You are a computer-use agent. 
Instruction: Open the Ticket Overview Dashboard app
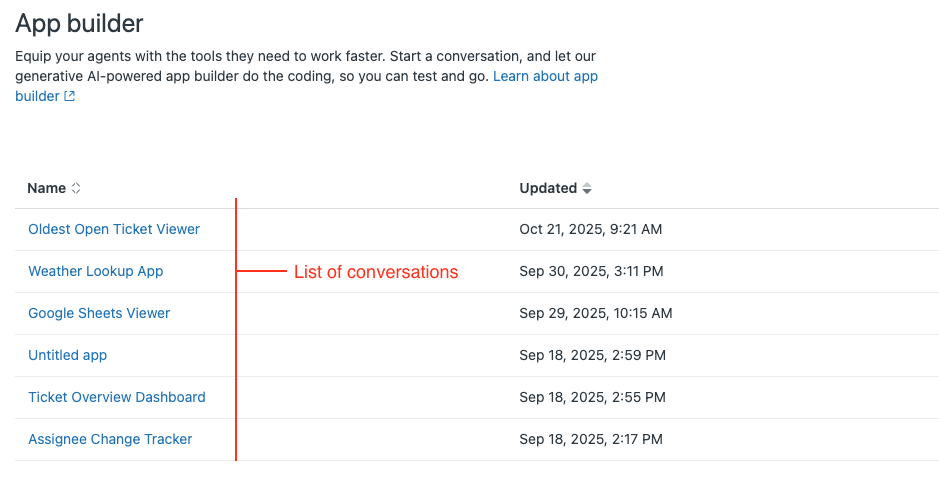pos(117,397)
